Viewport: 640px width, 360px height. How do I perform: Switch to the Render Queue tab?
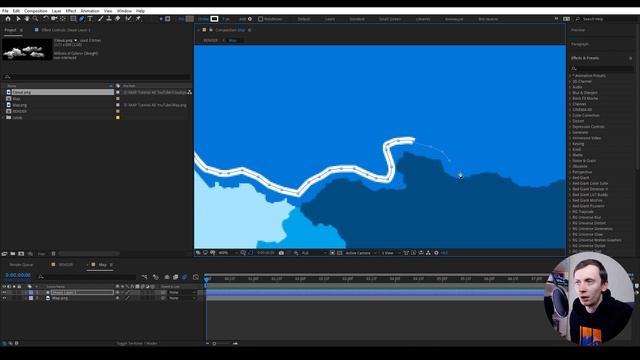coord(21,265)
